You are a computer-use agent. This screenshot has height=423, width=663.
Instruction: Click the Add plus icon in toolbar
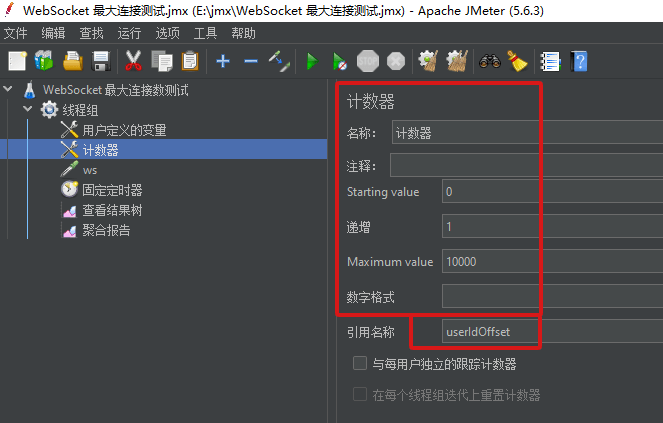click(223, 61)
